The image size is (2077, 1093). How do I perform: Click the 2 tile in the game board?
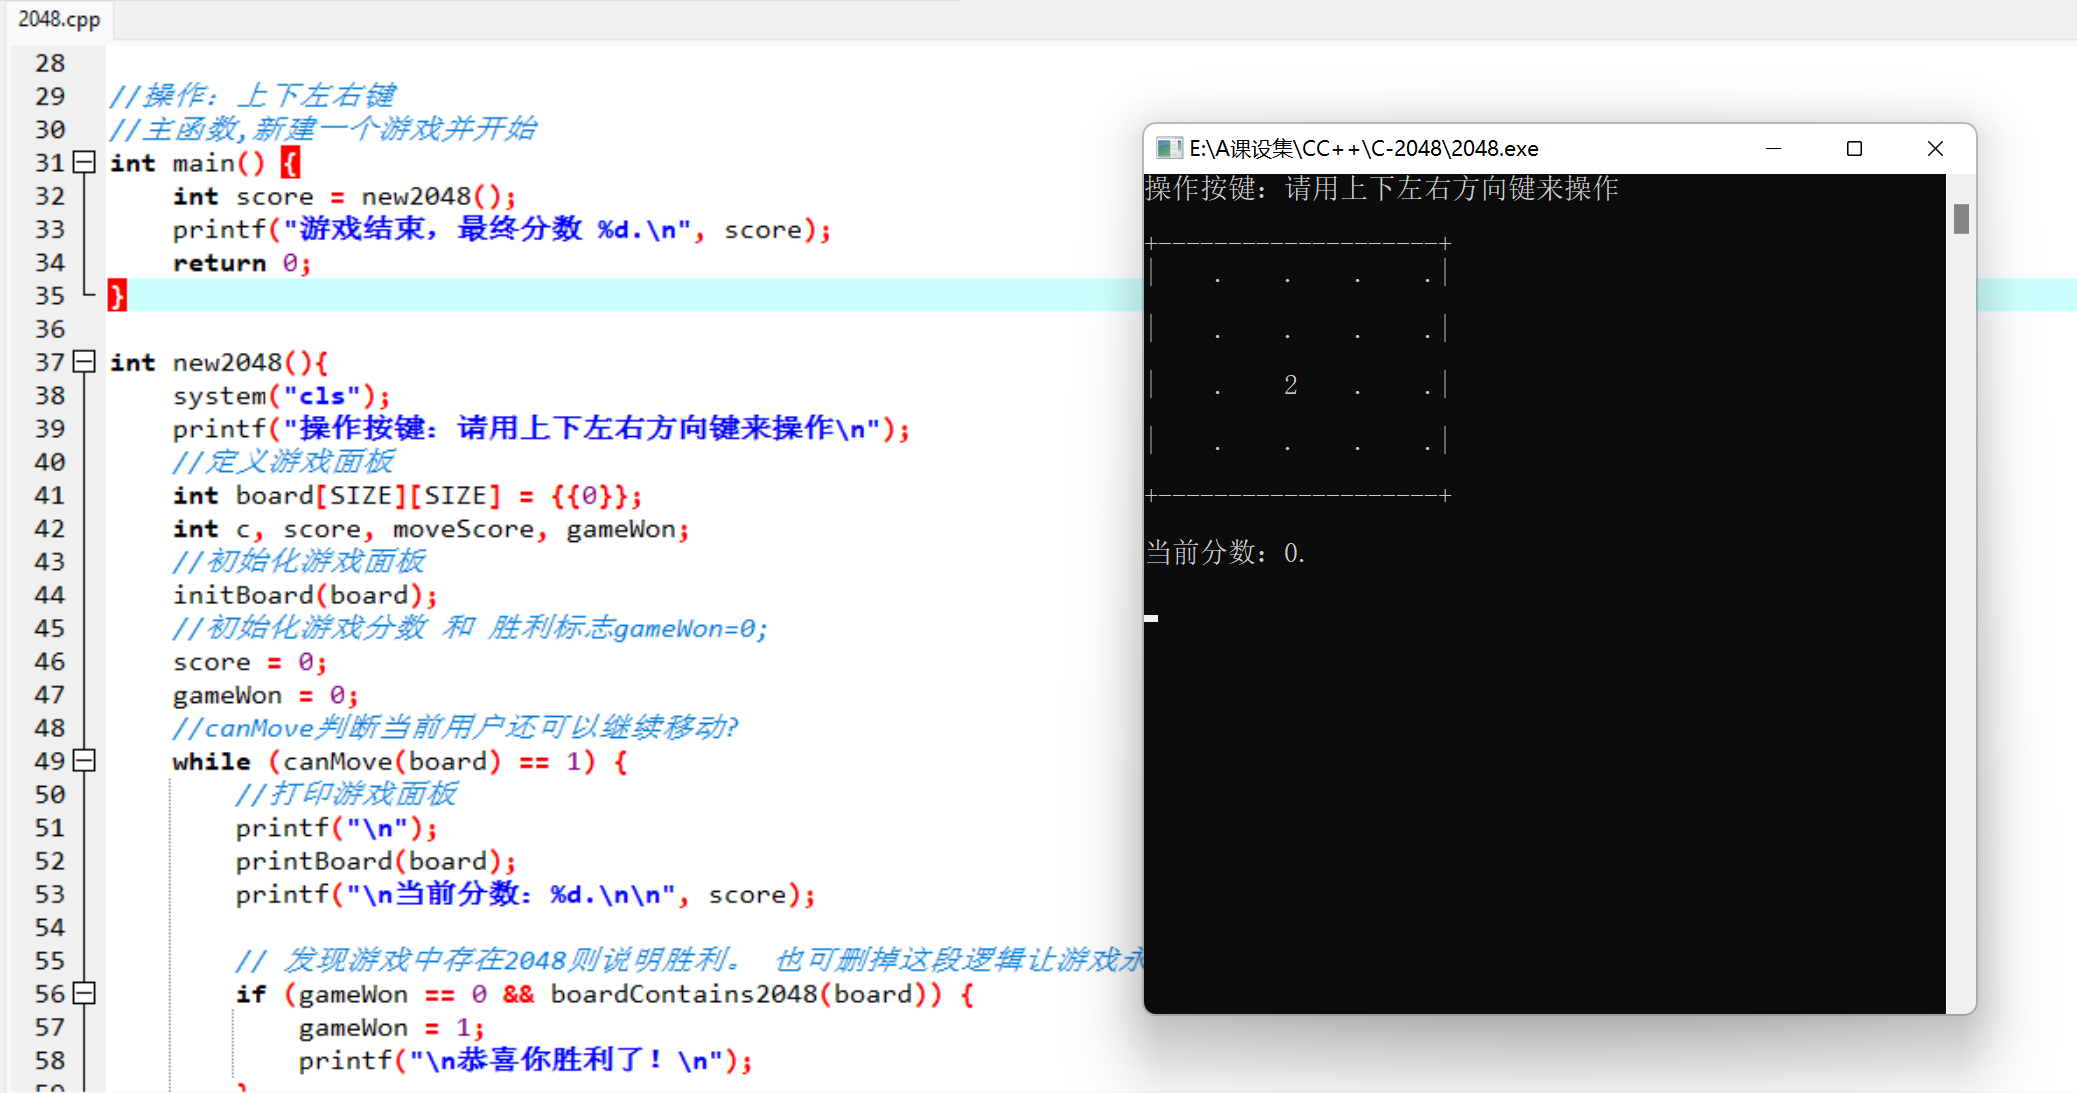[x=1290, y=385]
